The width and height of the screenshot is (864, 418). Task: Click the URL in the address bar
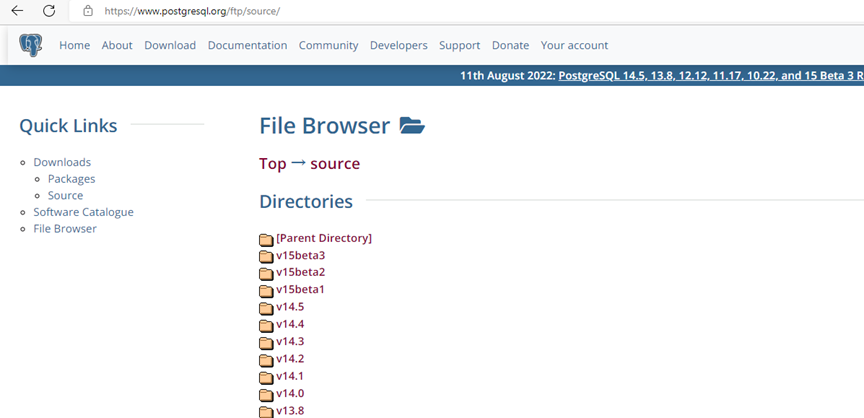coord(192,10)
